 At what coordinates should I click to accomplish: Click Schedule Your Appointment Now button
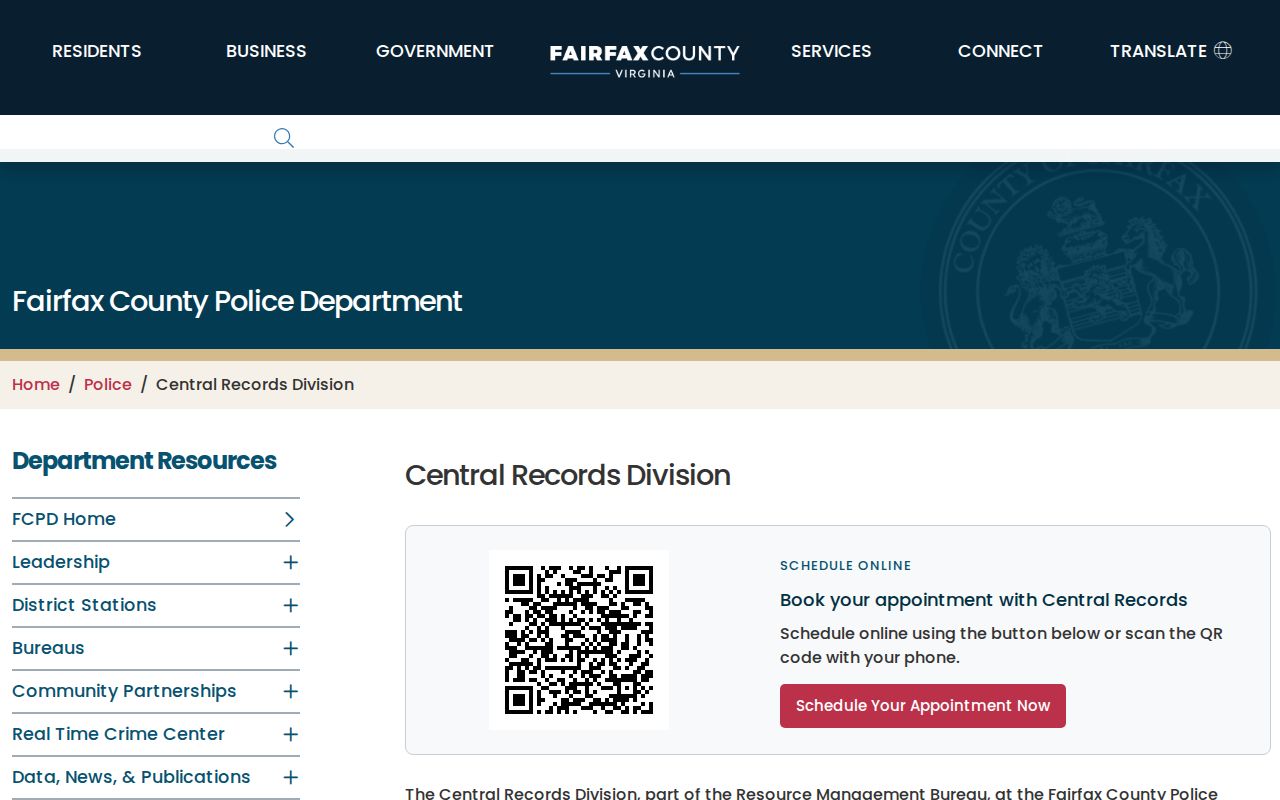tap(923, 706)
